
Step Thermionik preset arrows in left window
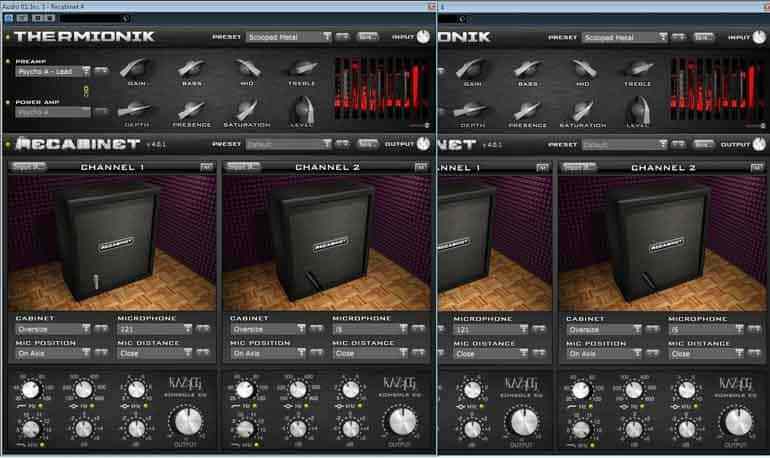coord(342,37)
